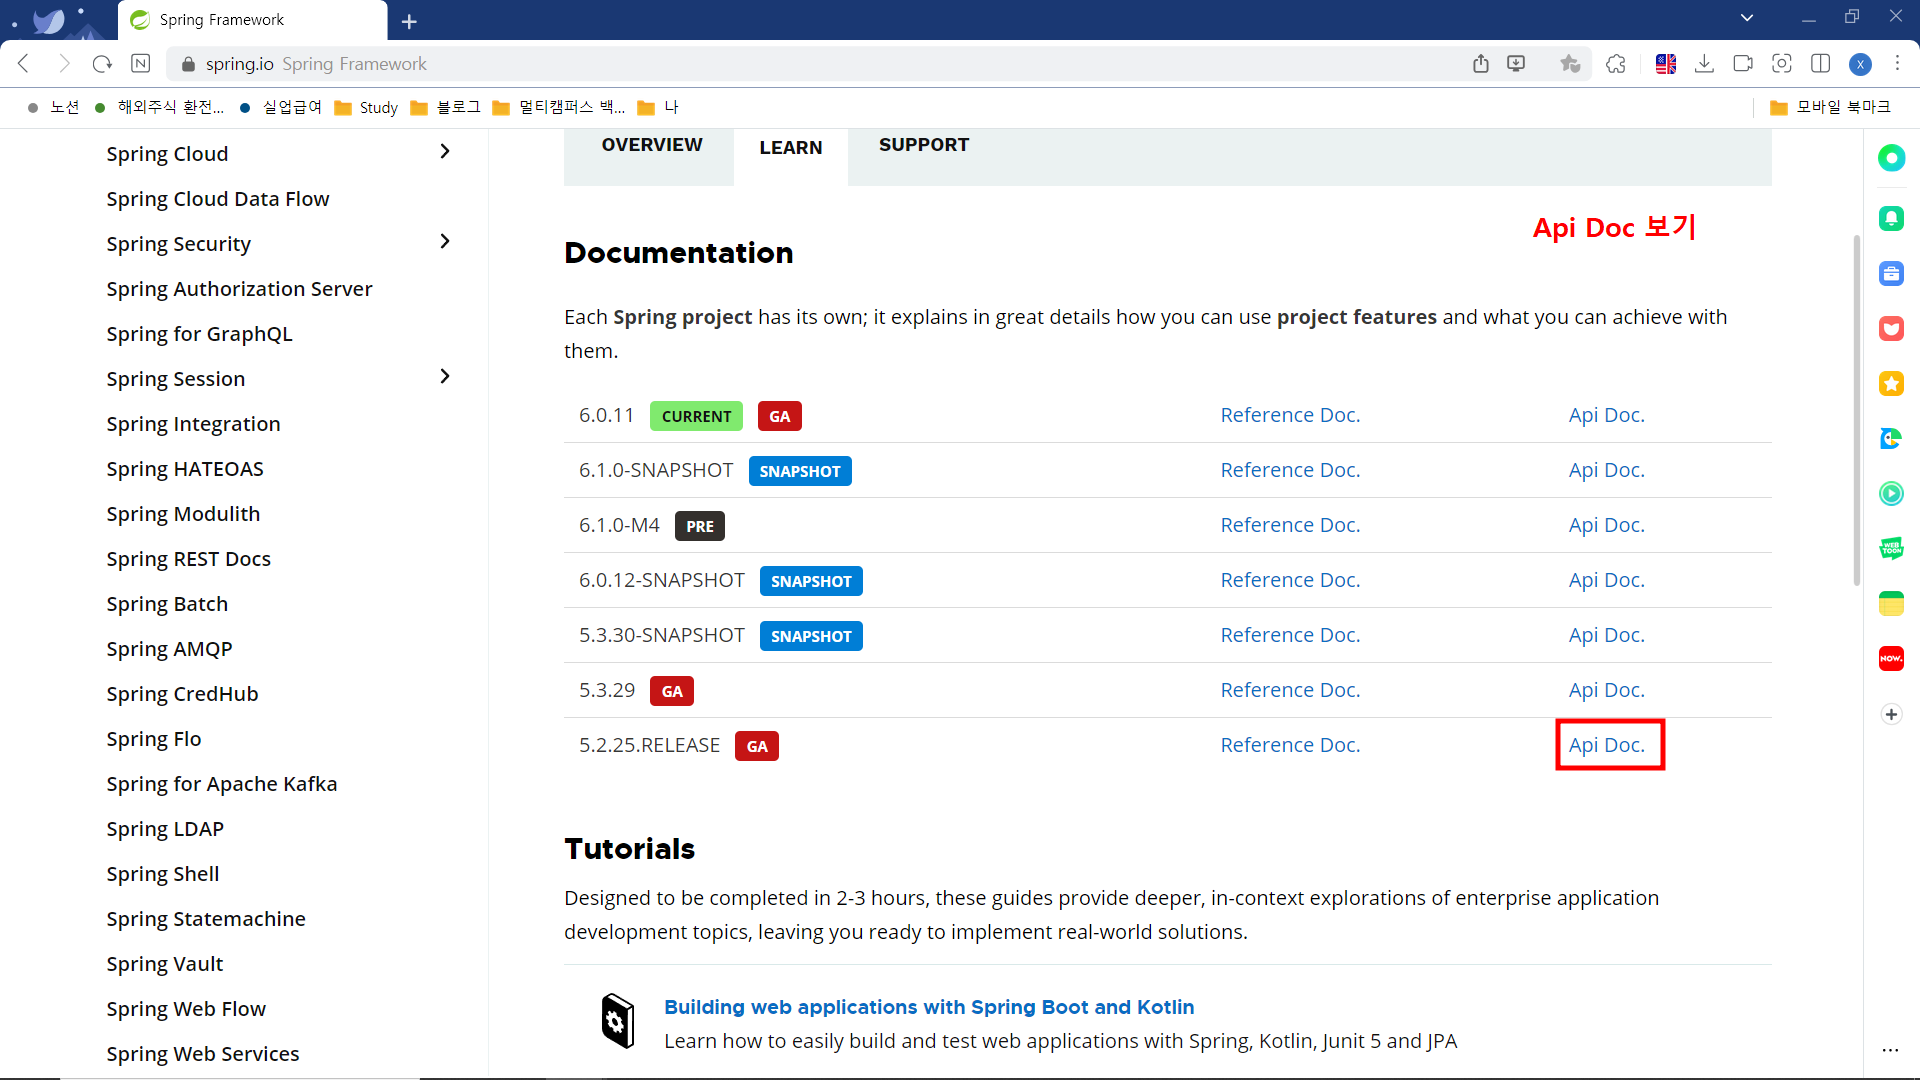Toggle the side panel split-view icon
Screen dimensions: 1920x1080
pos(1821,64)
